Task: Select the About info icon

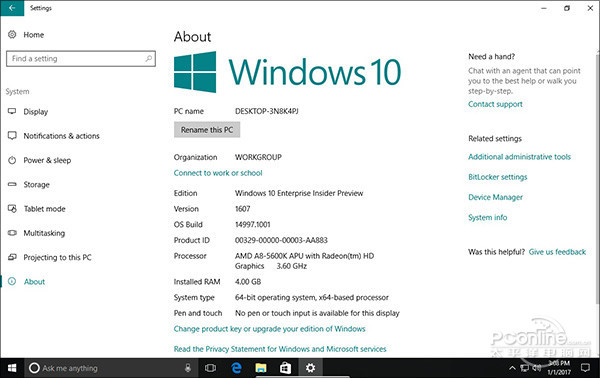Action: point(12,281)
